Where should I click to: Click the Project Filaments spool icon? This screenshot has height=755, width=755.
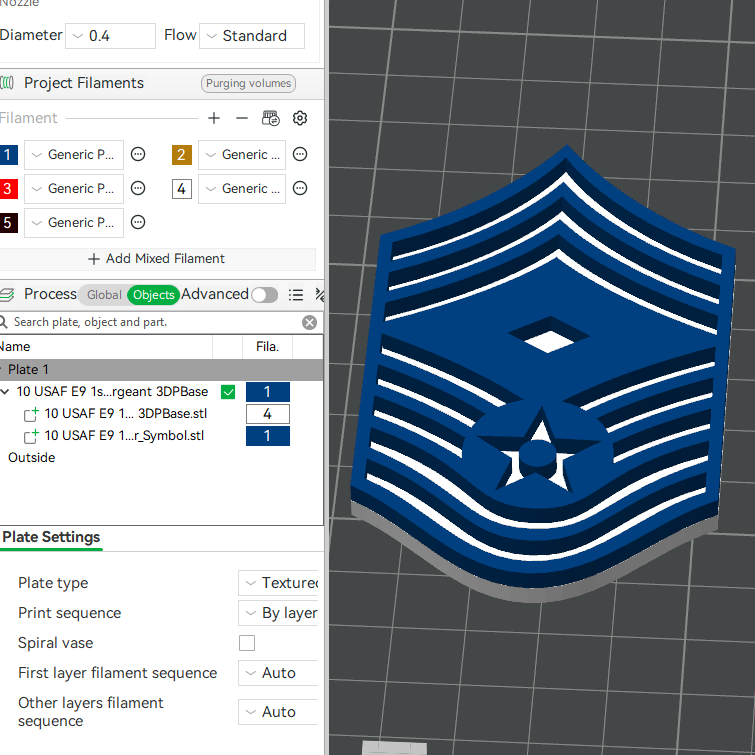pos(7,83)
